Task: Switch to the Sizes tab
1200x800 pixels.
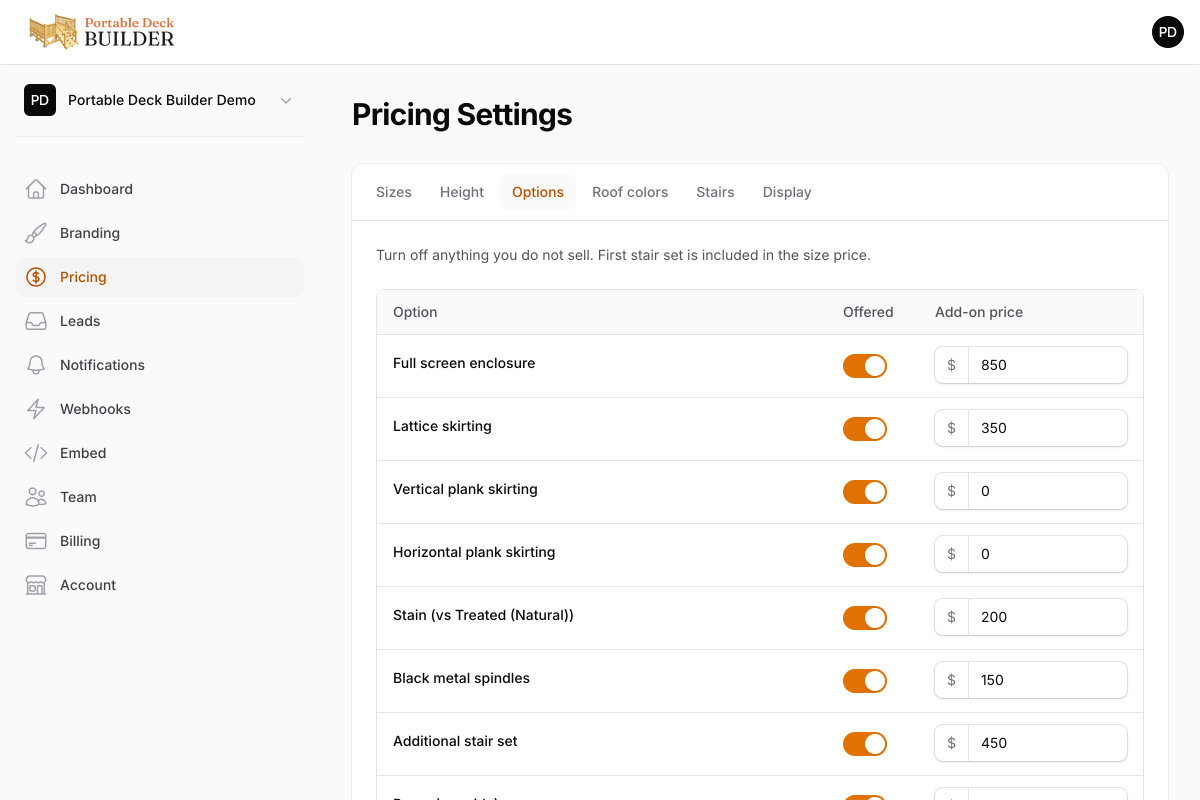Action: [394, 192]
